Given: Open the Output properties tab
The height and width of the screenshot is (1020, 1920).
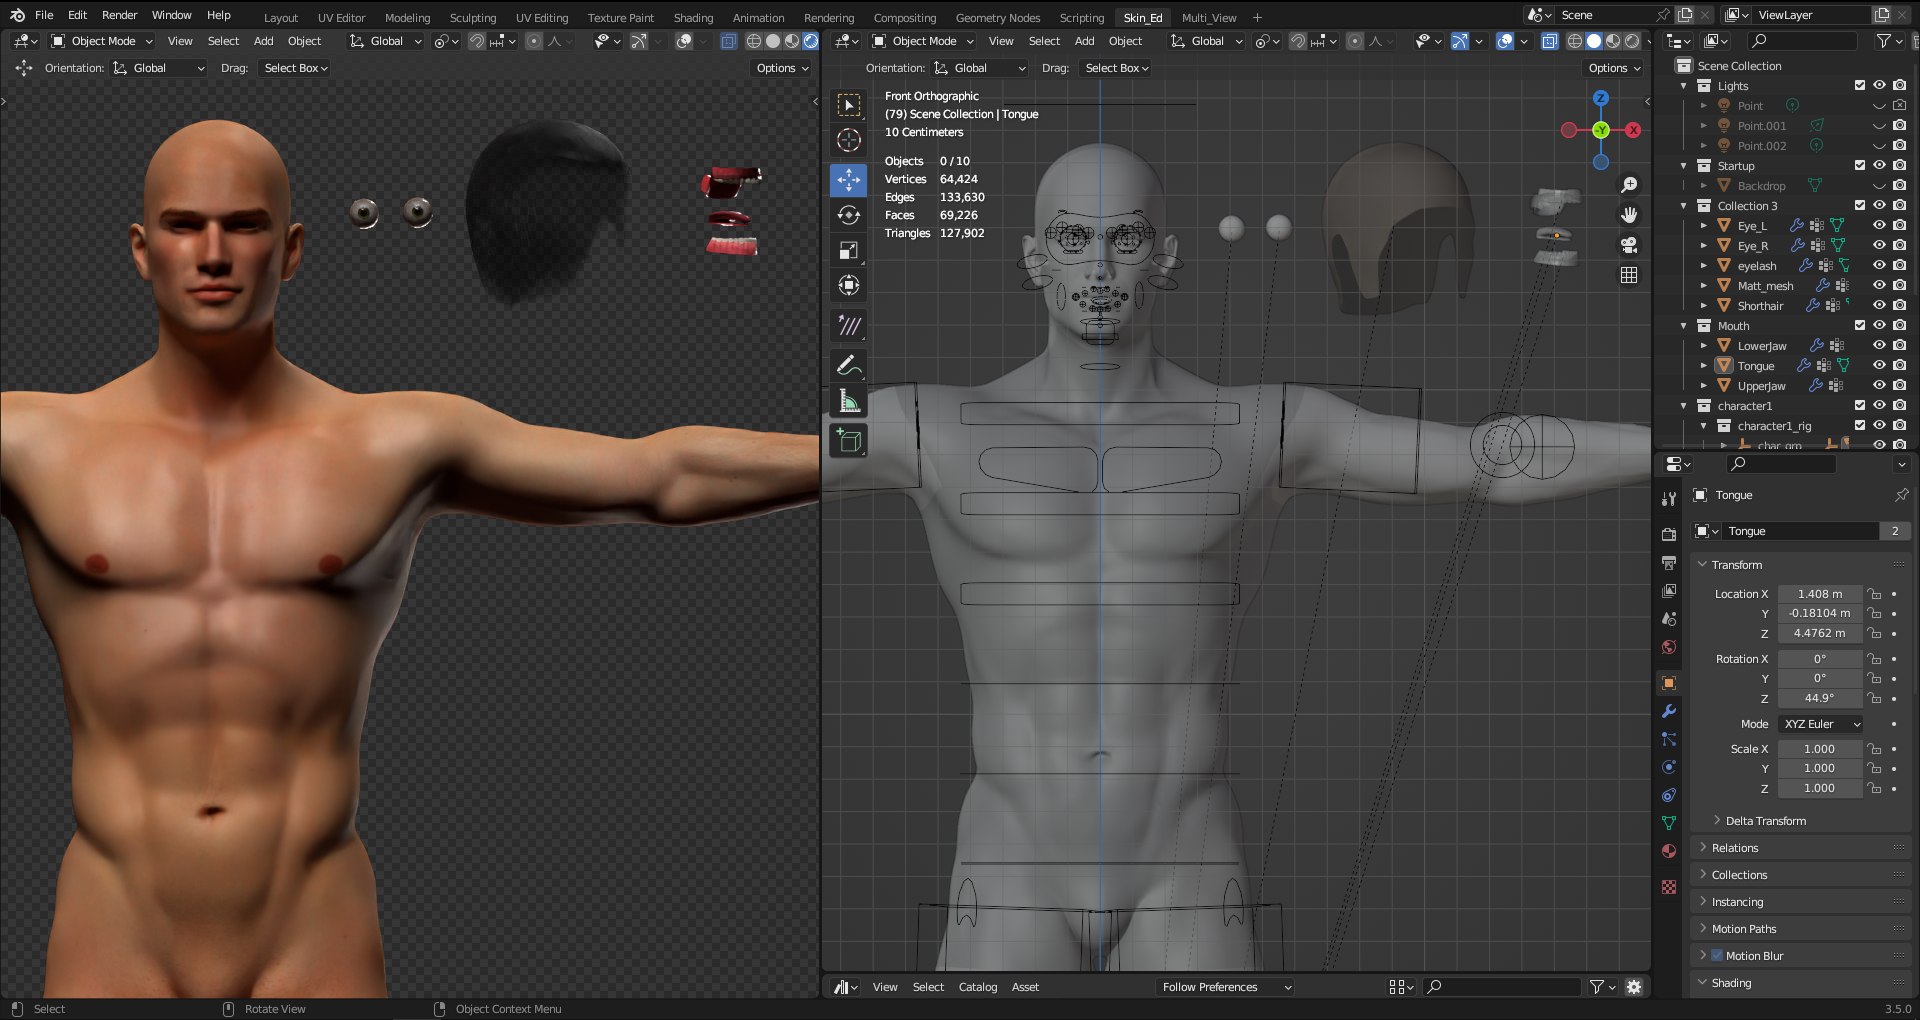Looking at the screenshot, I should click(1668, 563).
